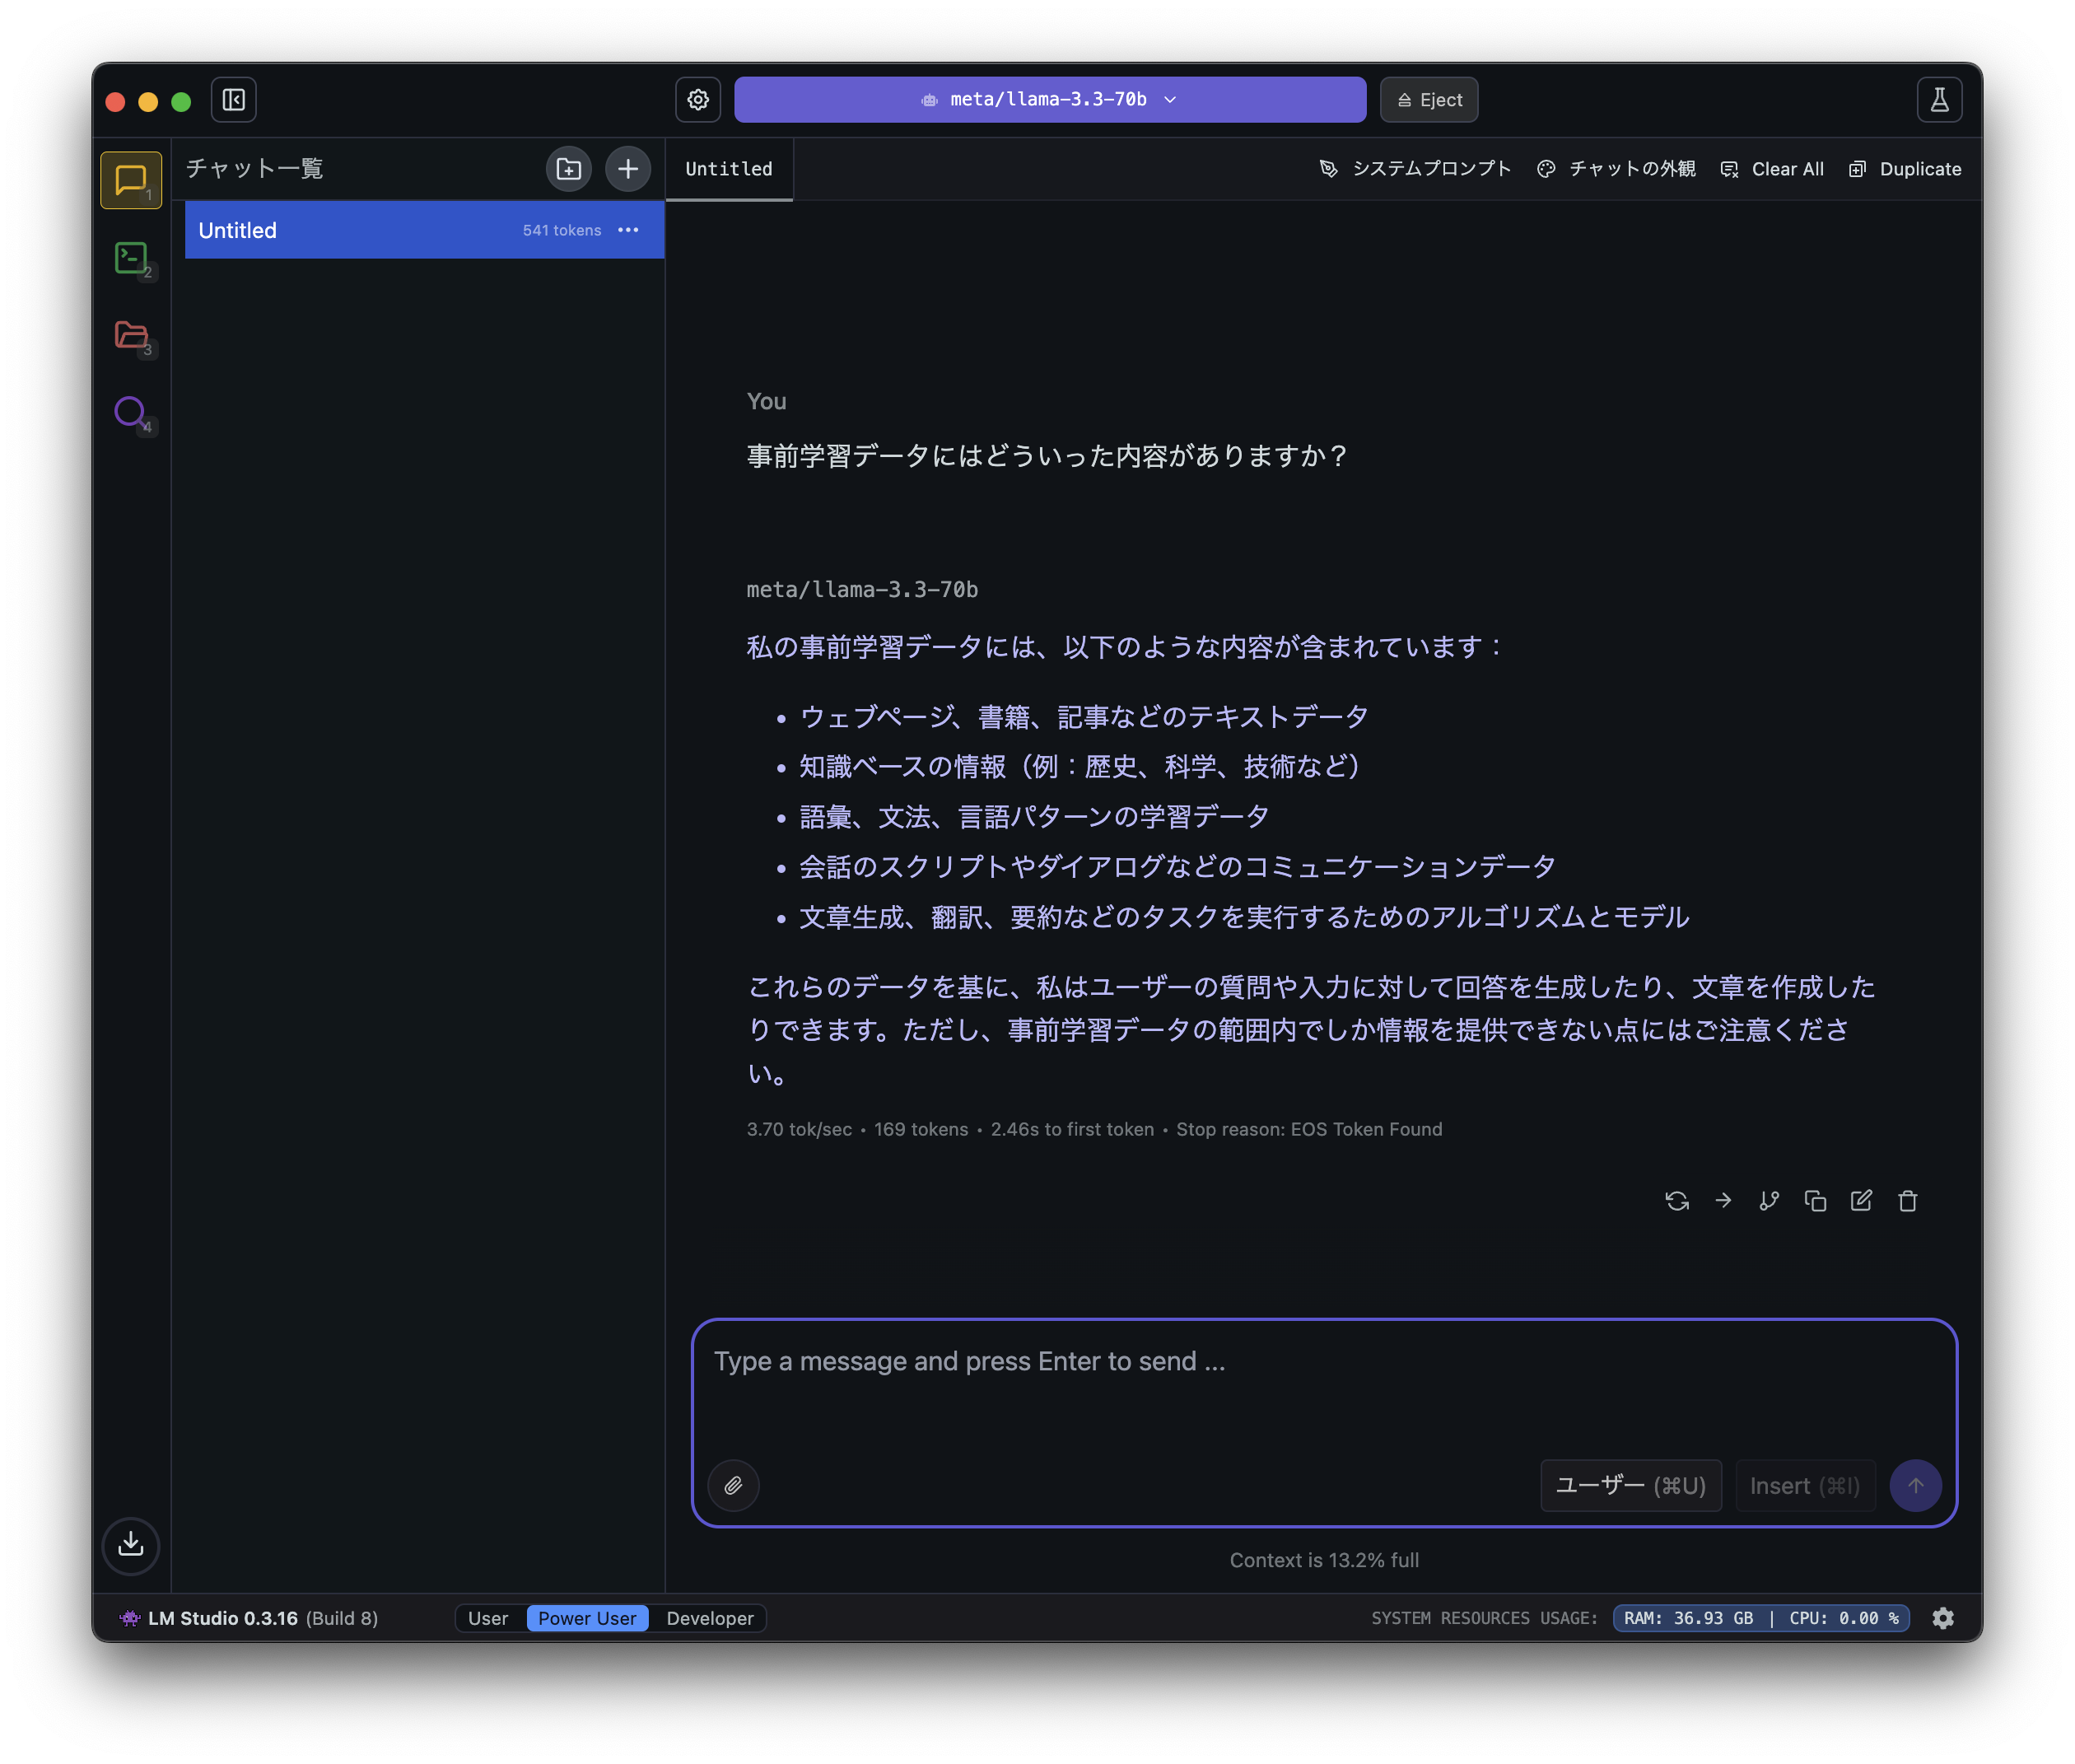This screenshot has height=1764, width=2075.
Task: Open the downloads icon at sidebar bottom
Action: click(x=130, y=1546)
